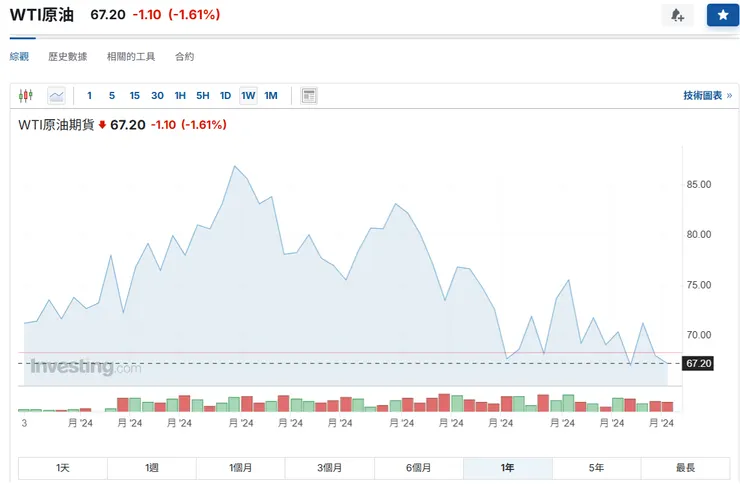Viewport: 740px width, 484px height.
Task: Select the 1W interval
Action: (248, 96)
